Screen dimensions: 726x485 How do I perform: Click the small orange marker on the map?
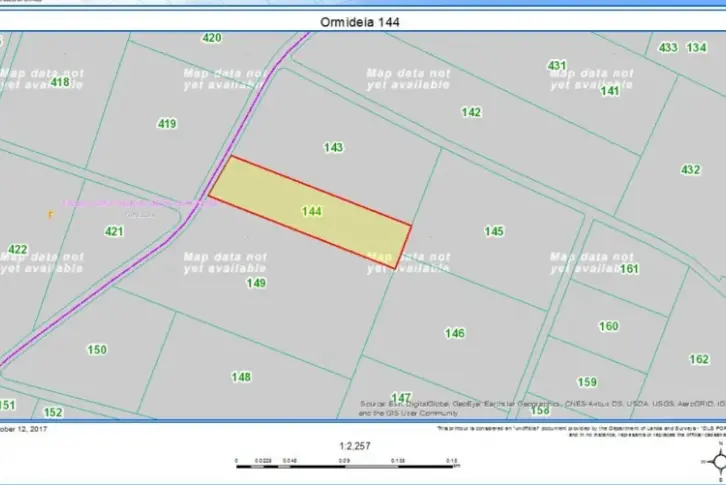(x=51, y=212)
